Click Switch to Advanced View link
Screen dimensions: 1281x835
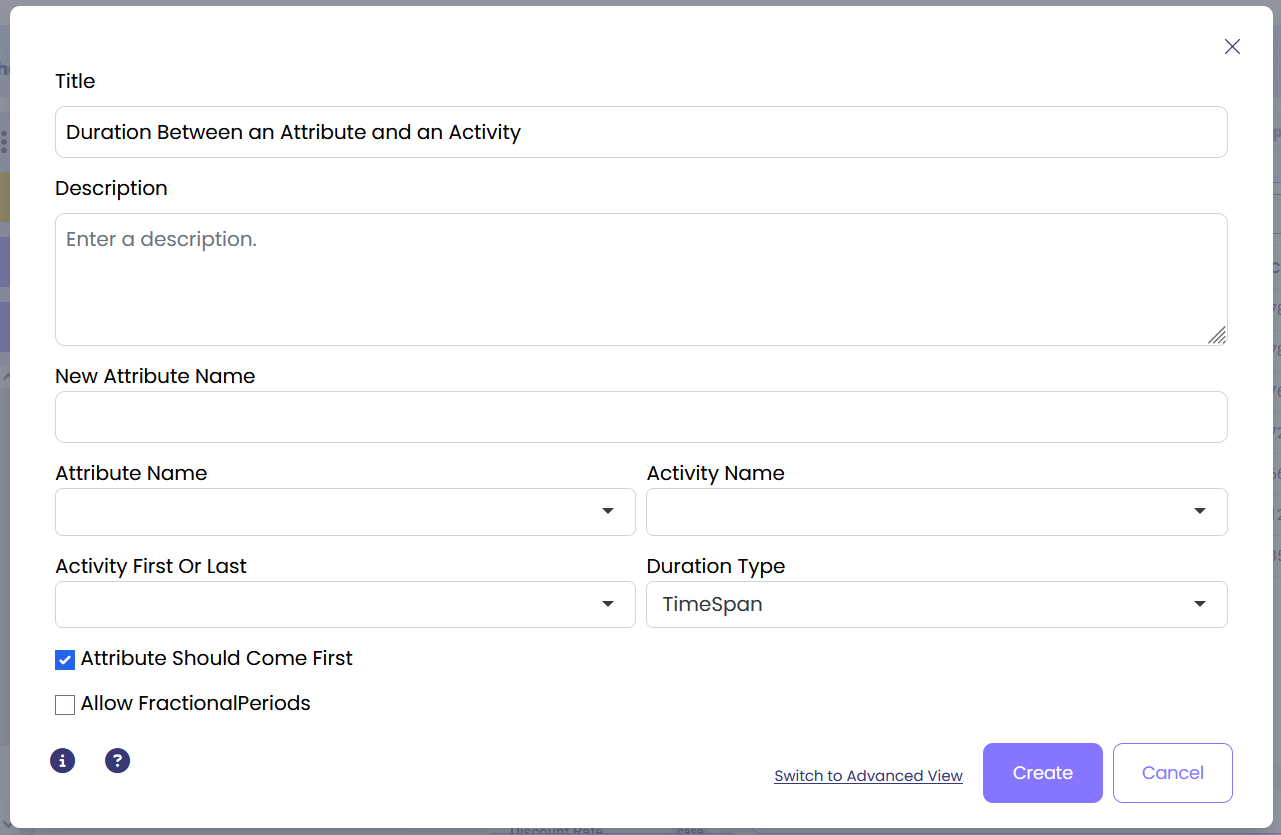868,776
